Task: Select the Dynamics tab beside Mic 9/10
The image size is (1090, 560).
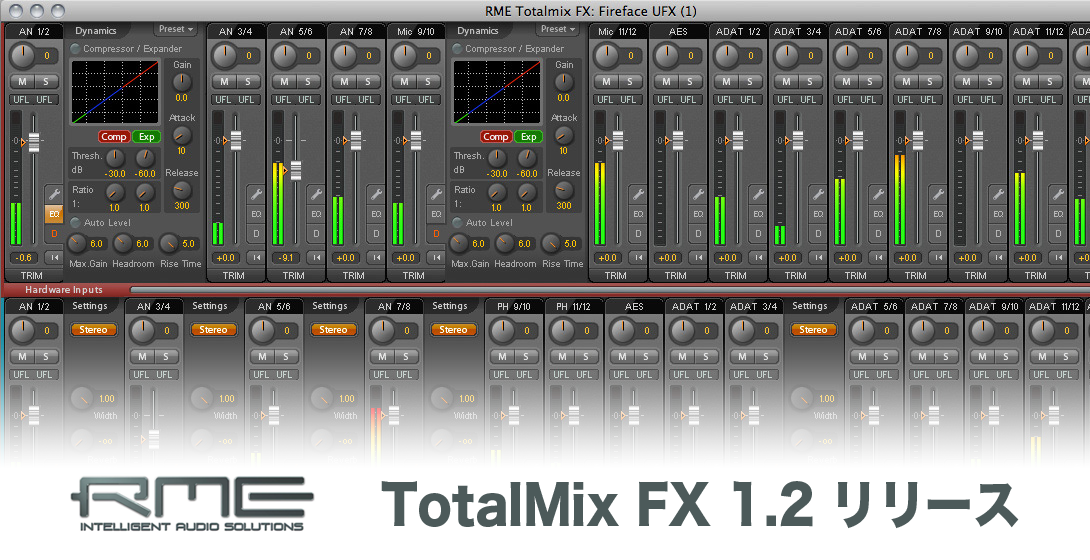Action: (478, 31)
